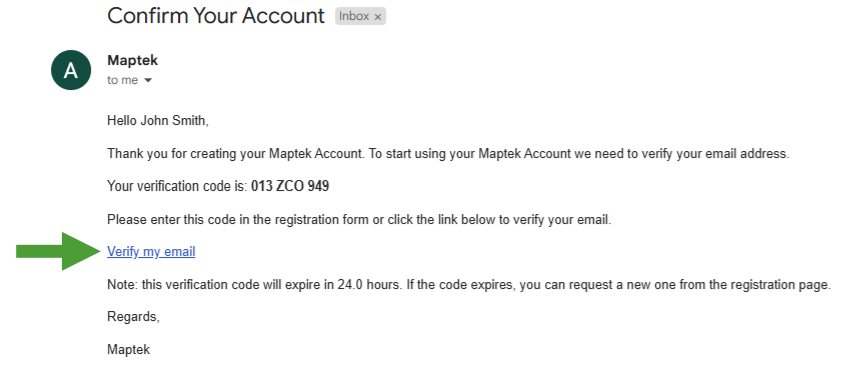The height and width of the screenshot is (375, 847).
Task: Click the Maptek signature at the bottom
Action: tap(129, 350)
